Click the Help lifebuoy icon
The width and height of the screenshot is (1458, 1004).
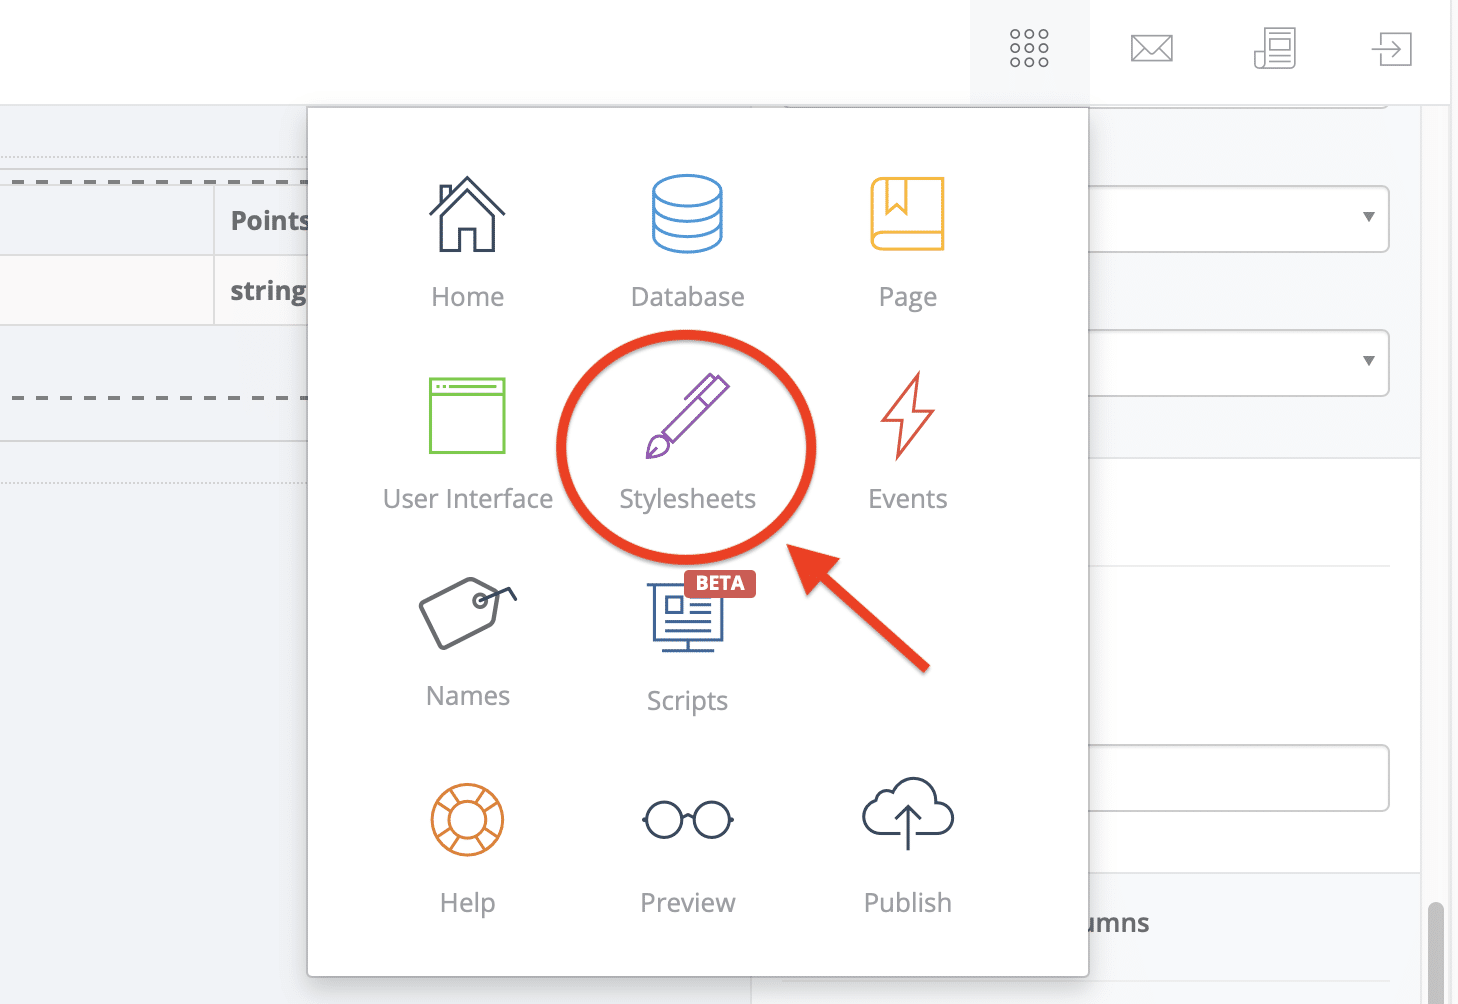[x=467, y=820]
